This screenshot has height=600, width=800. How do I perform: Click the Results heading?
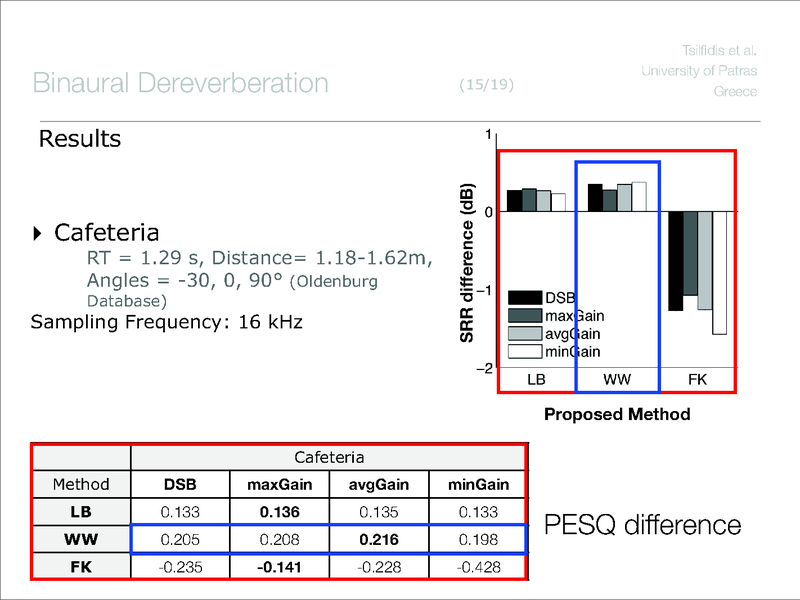click(79, 139)
